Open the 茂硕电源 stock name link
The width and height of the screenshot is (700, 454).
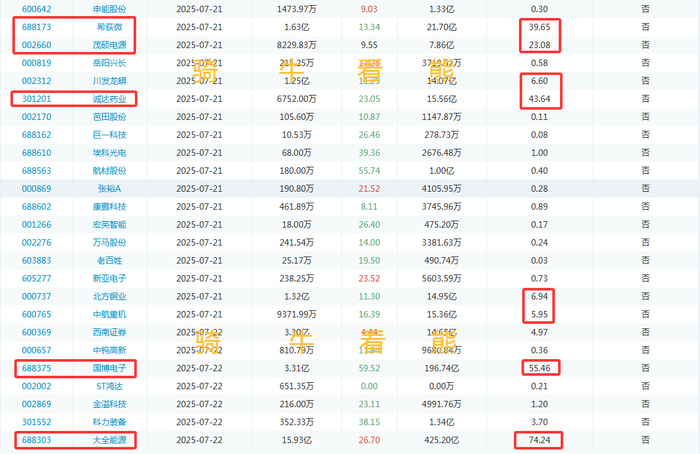coord(109,45)
